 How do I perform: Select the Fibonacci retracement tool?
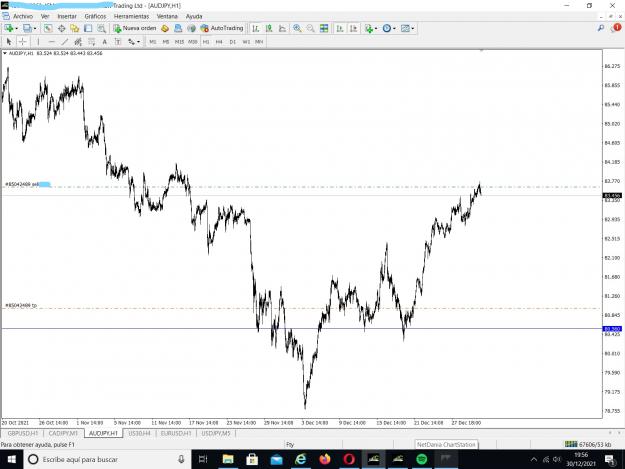point(92,41)
